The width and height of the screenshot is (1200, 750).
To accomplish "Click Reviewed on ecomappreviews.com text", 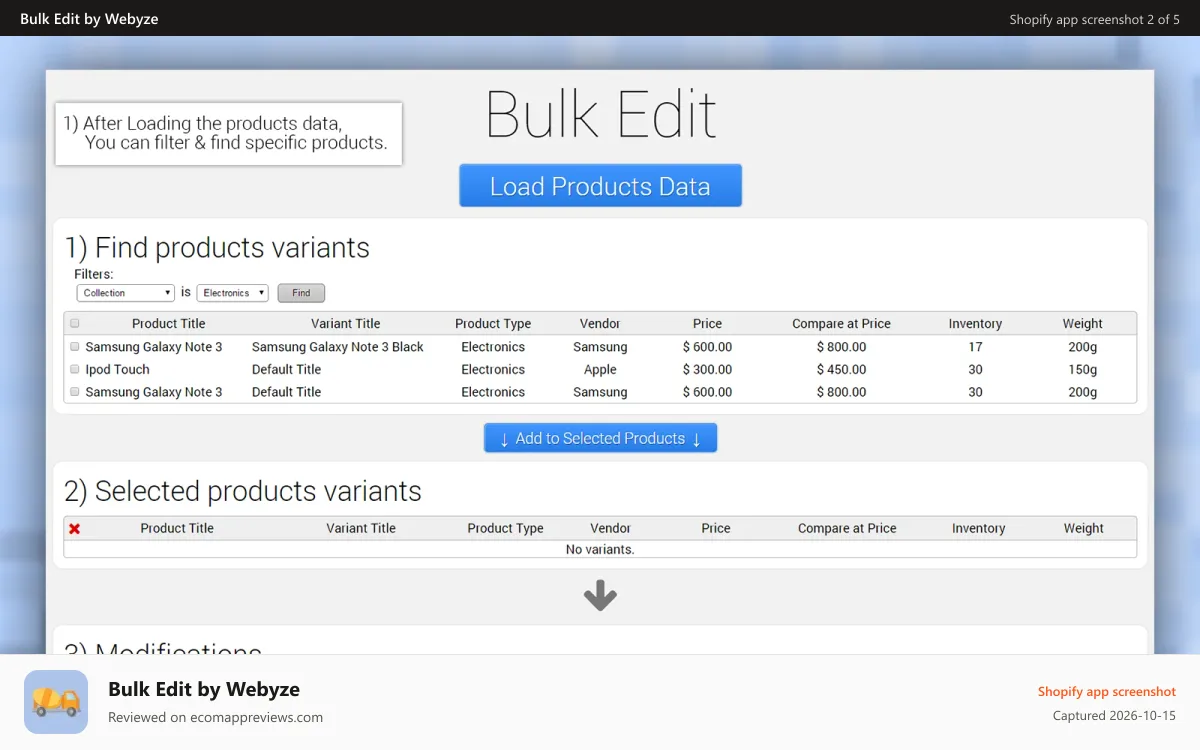I will coord(215,717).
